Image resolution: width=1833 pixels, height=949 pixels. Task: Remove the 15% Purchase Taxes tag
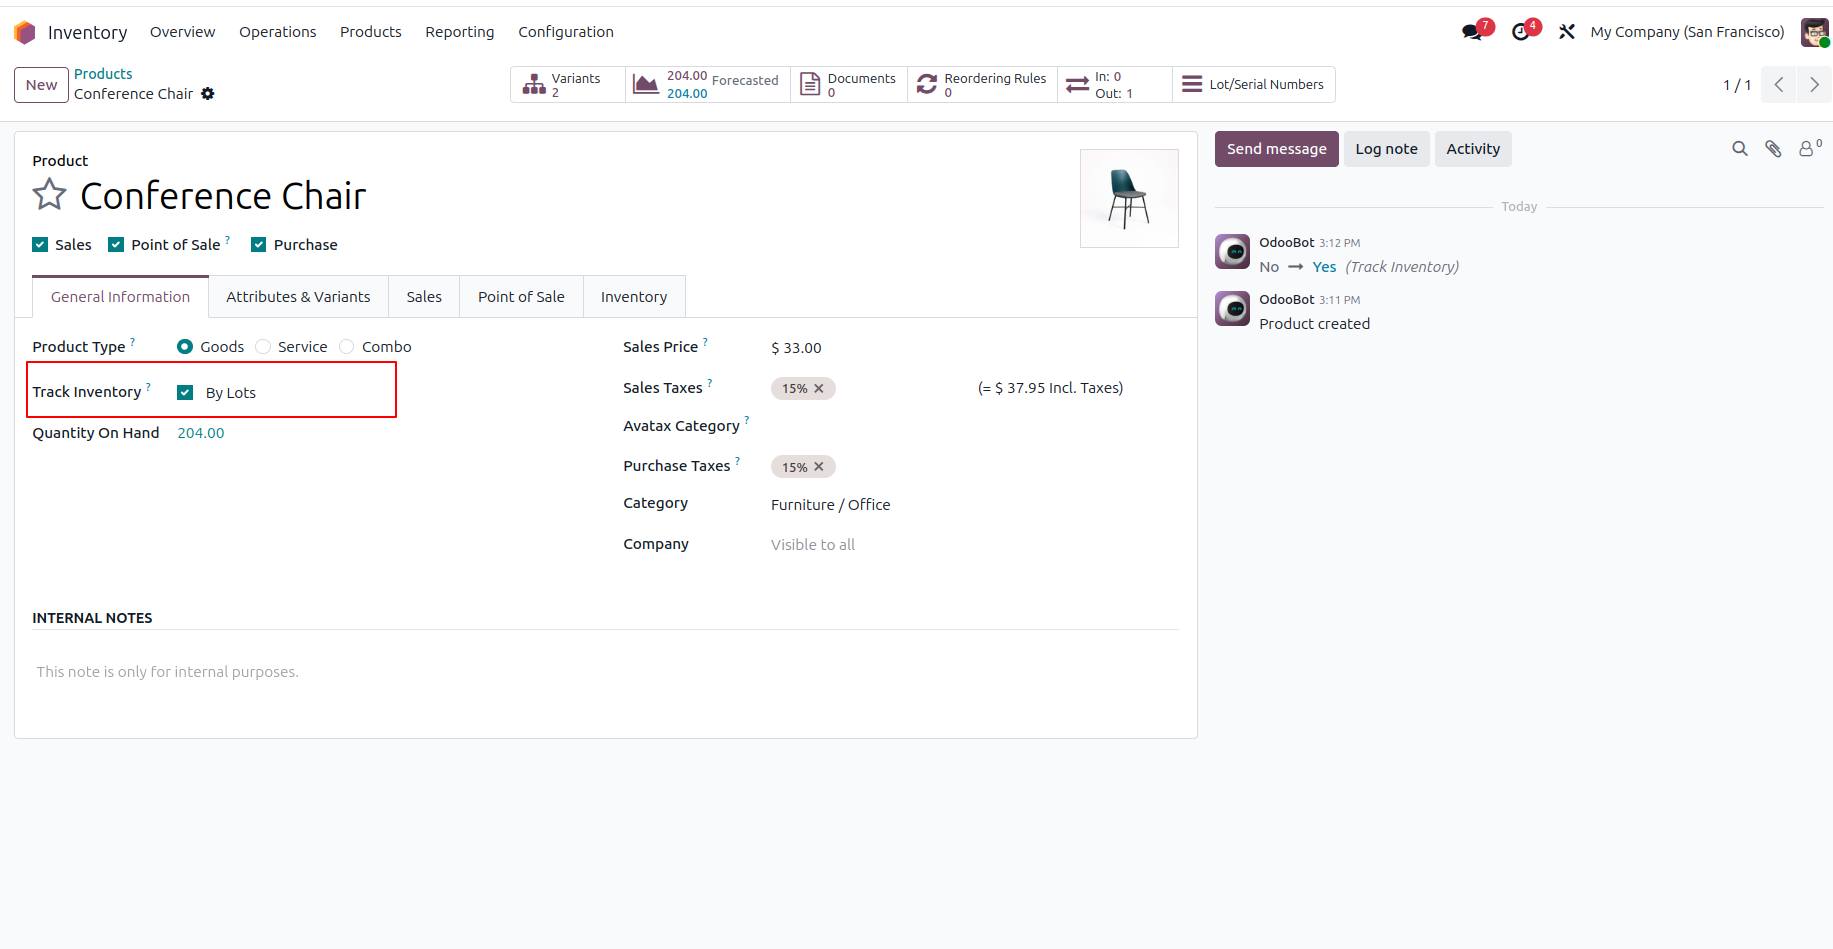tap(819, 467)
